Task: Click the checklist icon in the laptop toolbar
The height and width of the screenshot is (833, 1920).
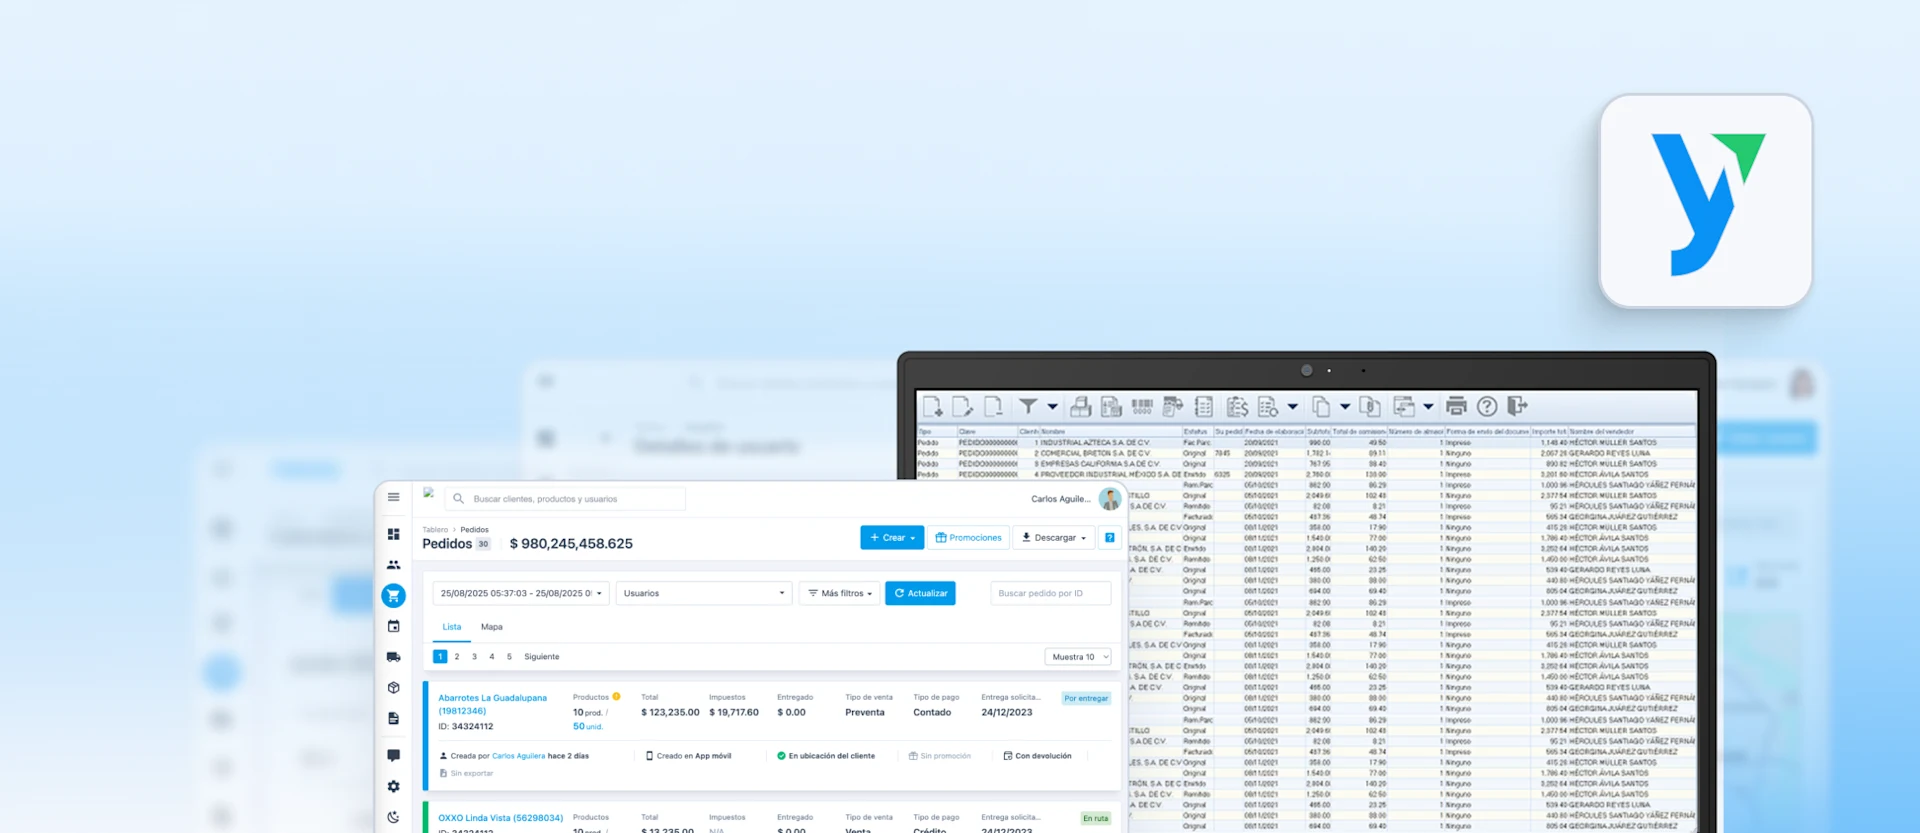Action: click(x=1204, y=406)
